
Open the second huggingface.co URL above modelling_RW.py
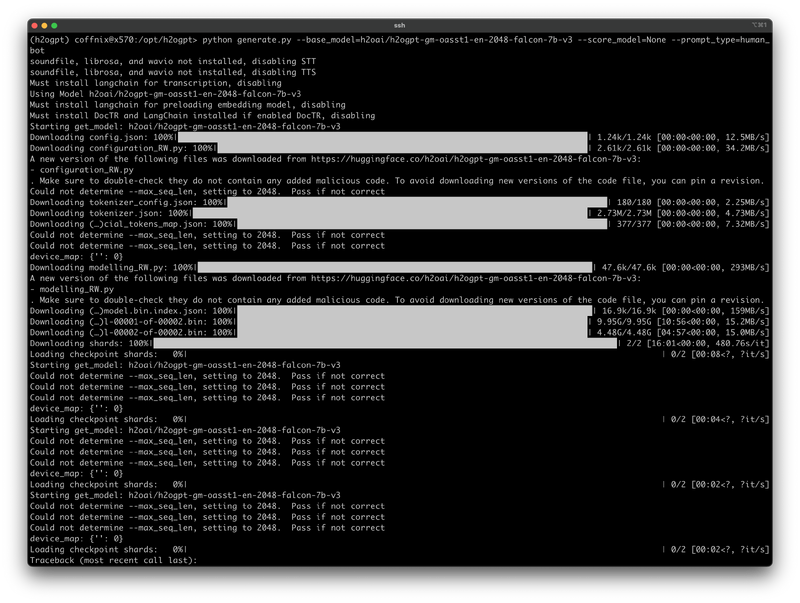491,278
